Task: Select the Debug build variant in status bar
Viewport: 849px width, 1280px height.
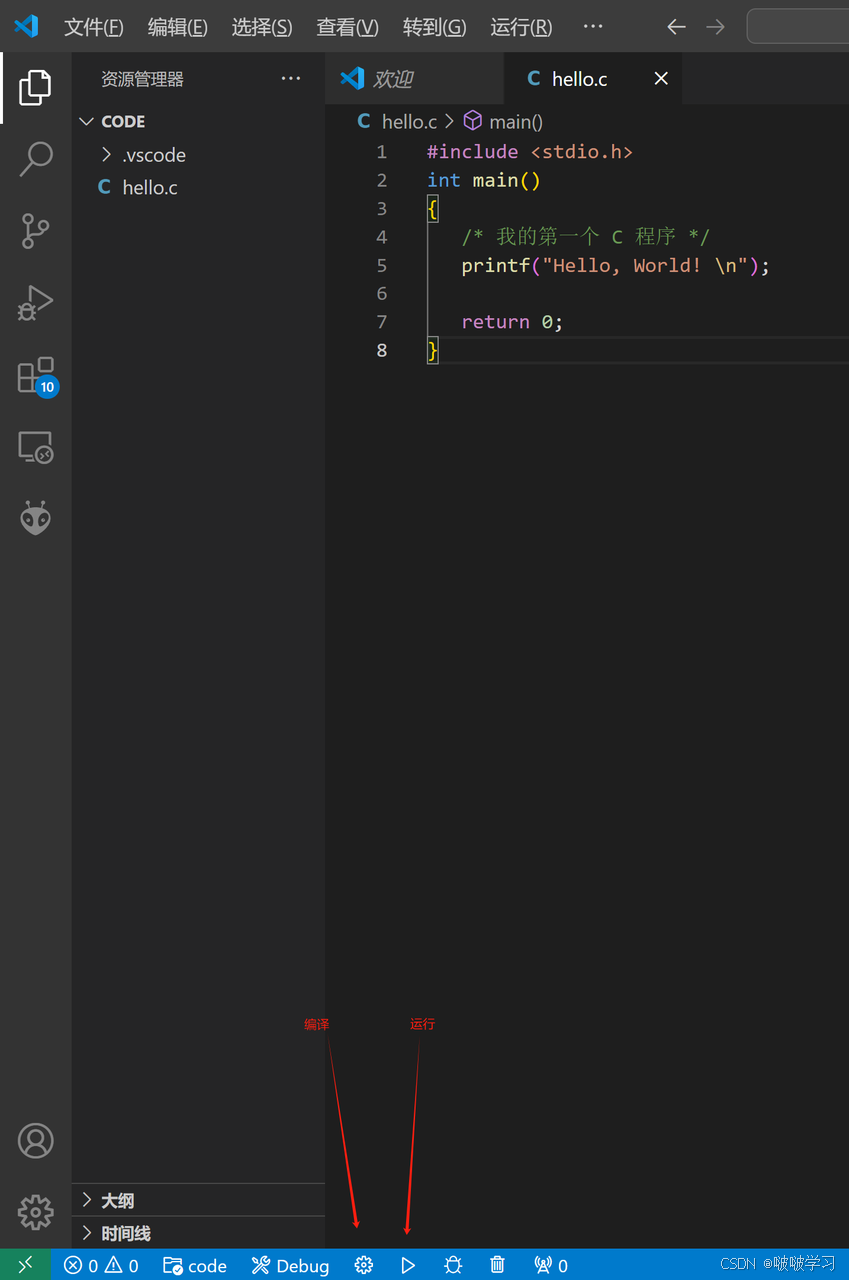Action: click(290, 1266)
